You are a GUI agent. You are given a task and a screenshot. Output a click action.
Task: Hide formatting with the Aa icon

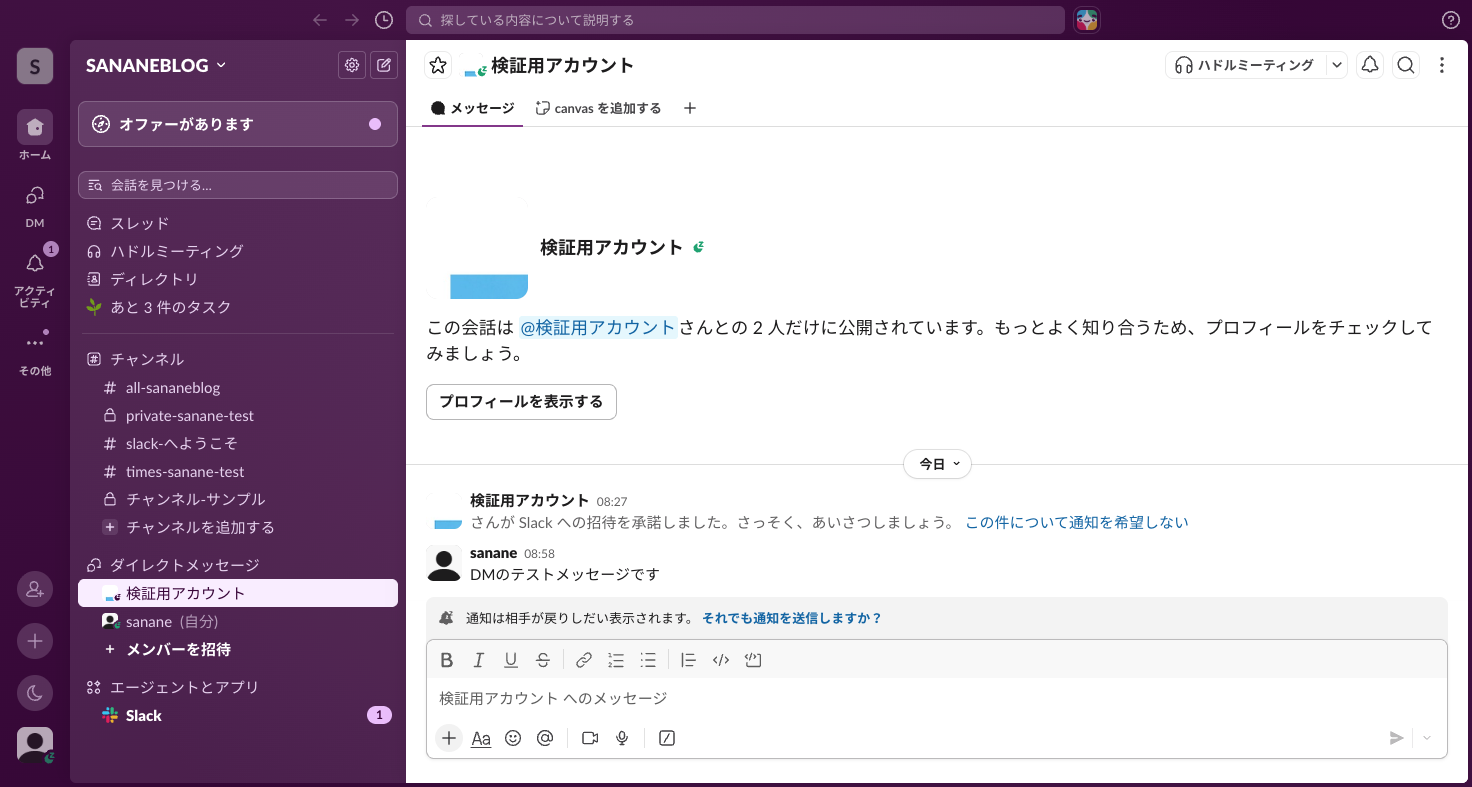pos(481,738)
